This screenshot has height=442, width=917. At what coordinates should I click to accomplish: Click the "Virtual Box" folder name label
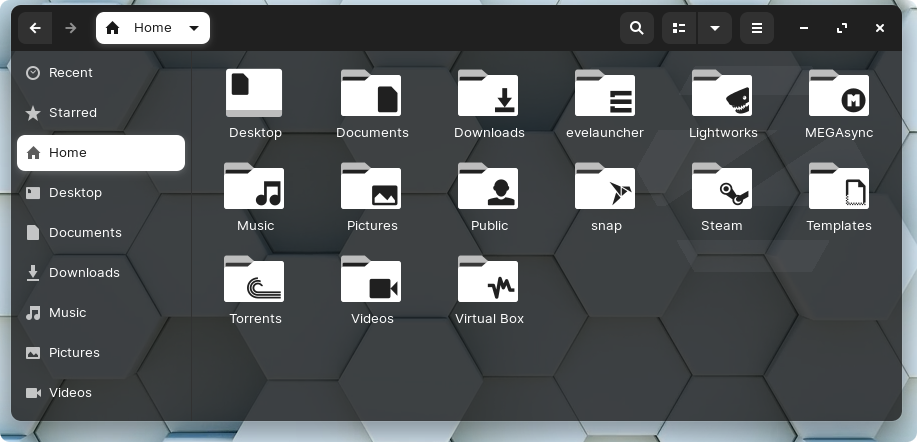click(489, 319)
